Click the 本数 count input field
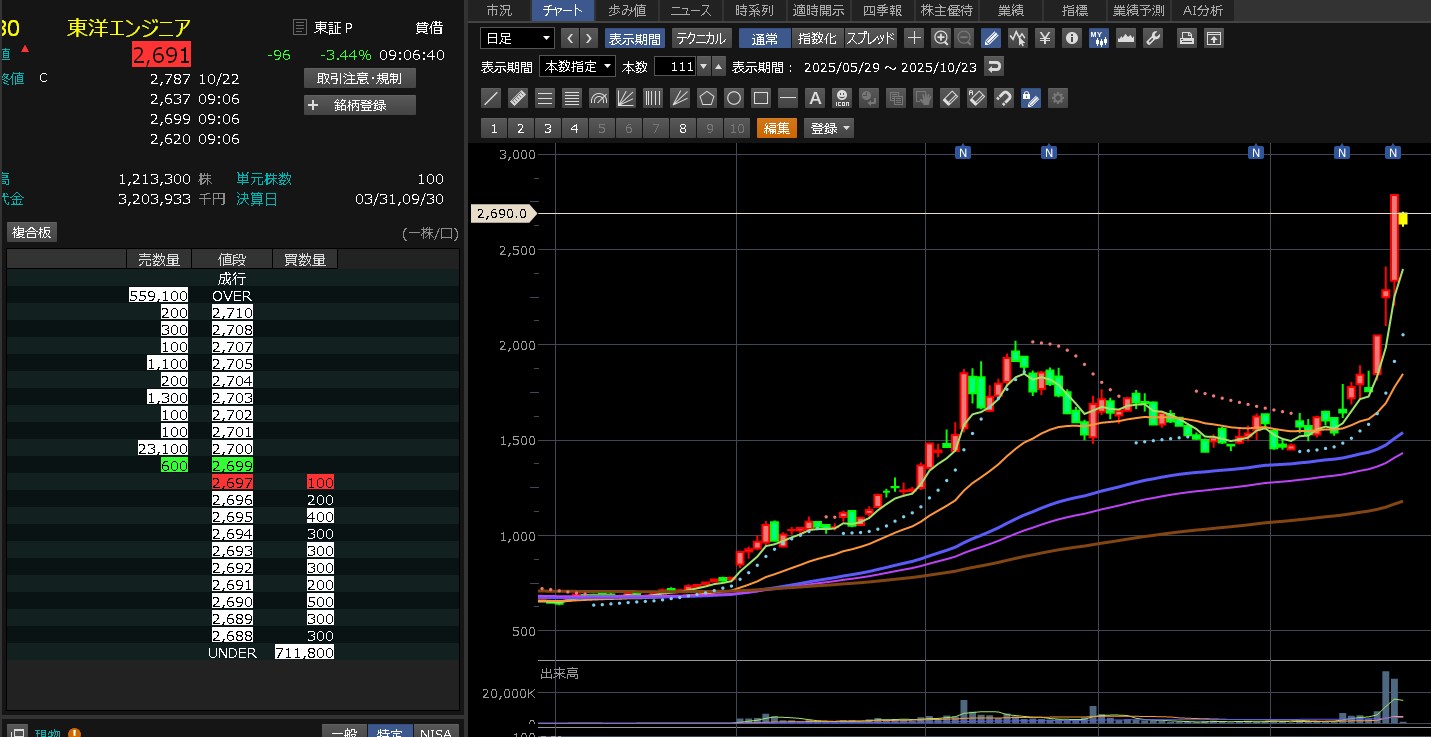This screenshot has height=737, width=1431. click(674, 67)
